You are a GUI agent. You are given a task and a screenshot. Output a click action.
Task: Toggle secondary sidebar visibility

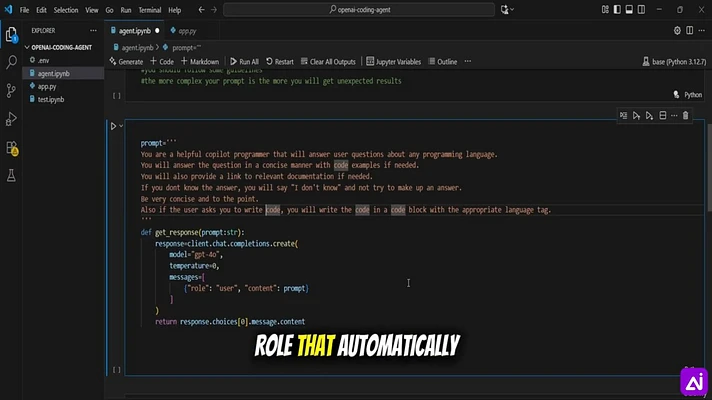coord(641,10)
